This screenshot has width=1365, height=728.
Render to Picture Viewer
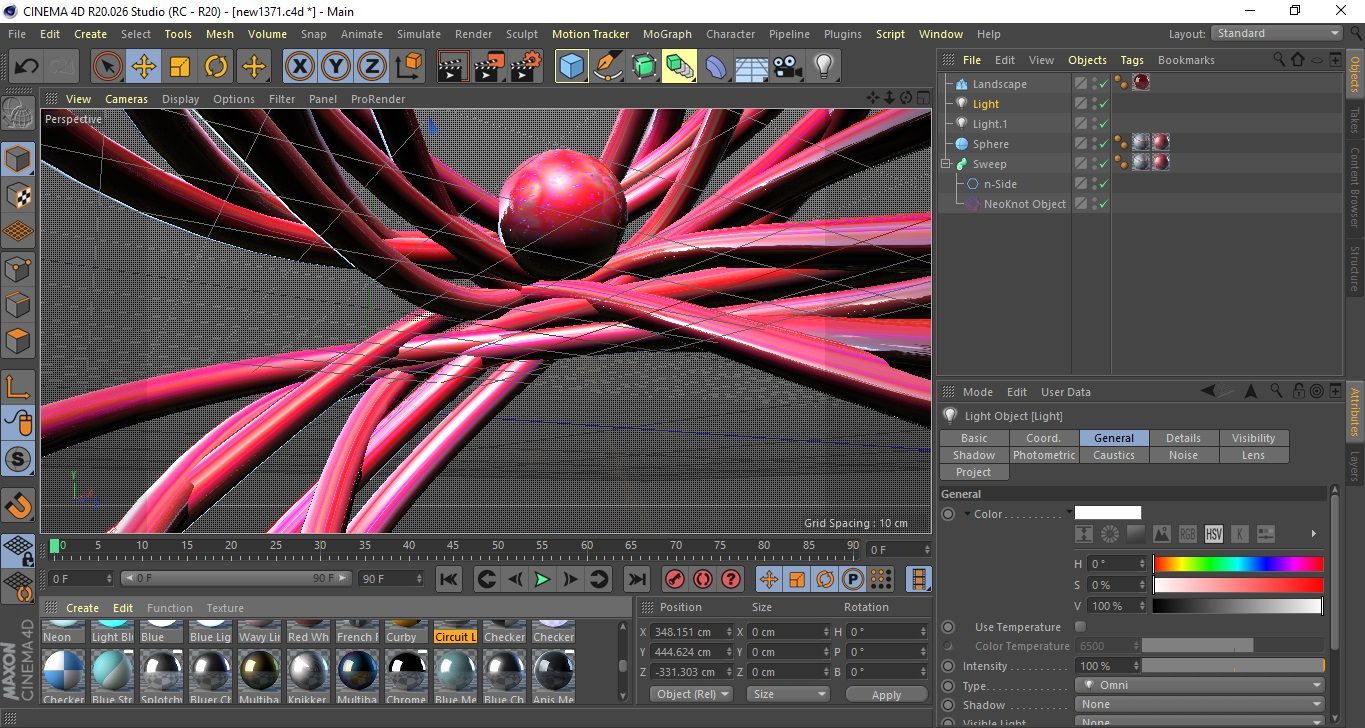click(x=489, y=67)
